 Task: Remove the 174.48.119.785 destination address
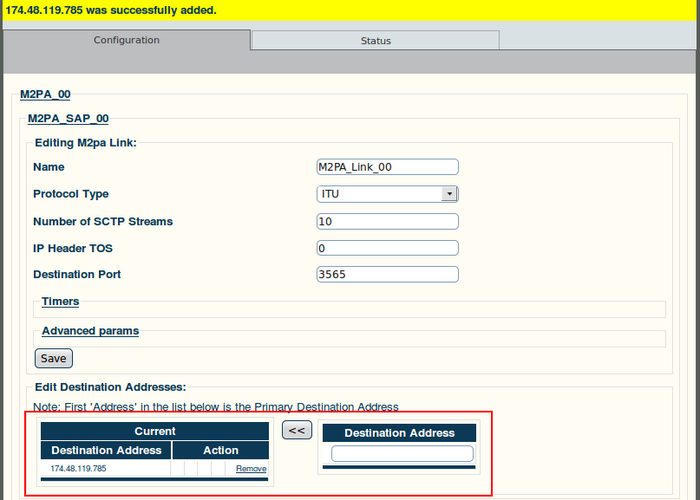(x=251, y=468)
